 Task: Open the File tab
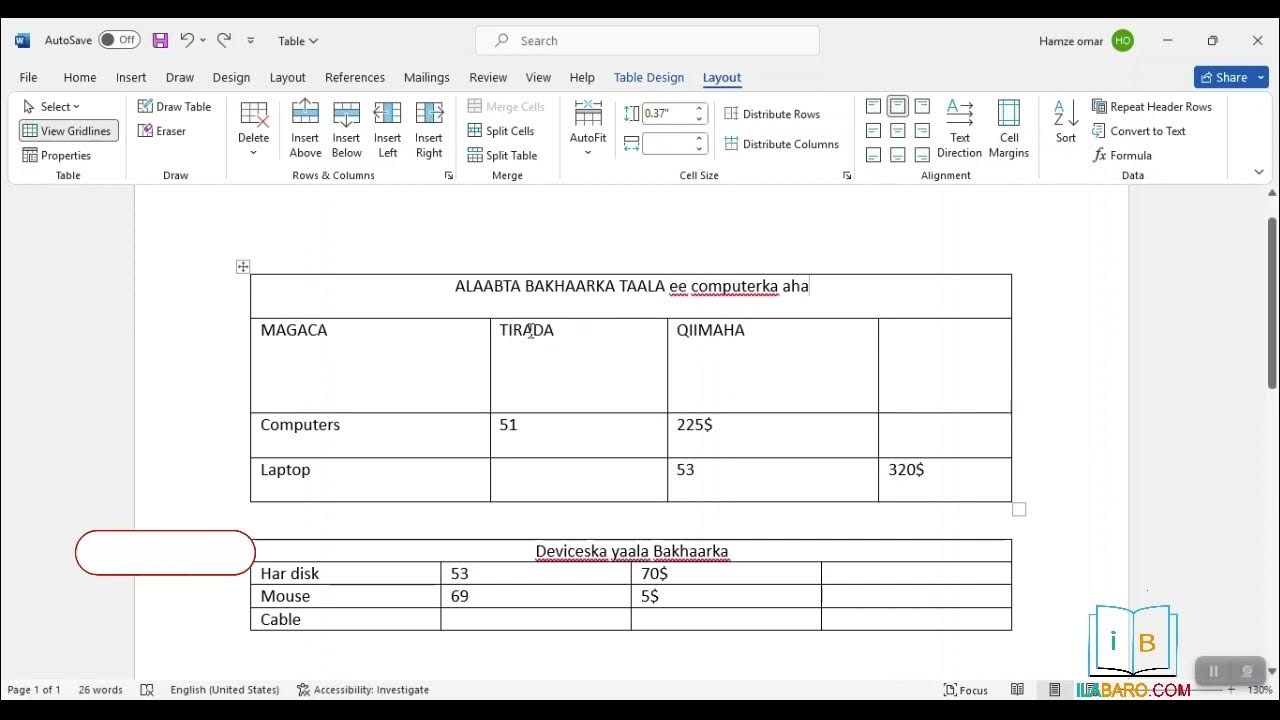(x=28, y=77)
